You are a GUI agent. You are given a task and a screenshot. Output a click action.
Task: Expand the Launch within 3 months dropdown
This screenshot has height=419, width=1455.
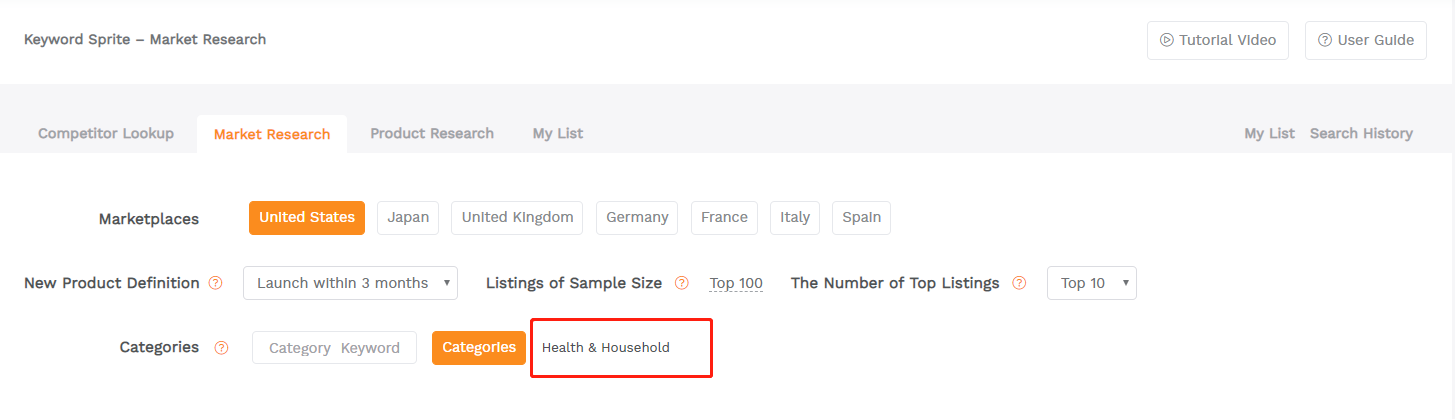(x=350, y=283)
